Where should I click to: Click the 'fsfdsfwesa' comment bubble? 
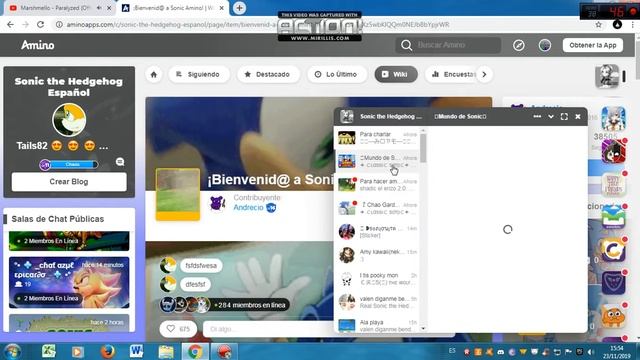tap(201, 266)
